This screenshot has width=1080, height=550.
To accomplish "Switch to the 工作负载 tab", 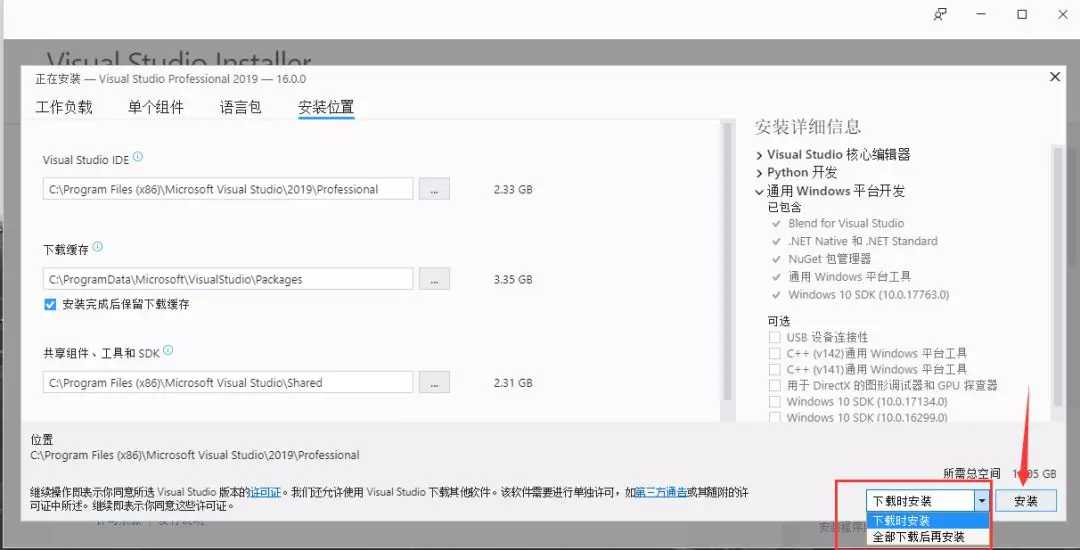I will (x=64, y=107).
